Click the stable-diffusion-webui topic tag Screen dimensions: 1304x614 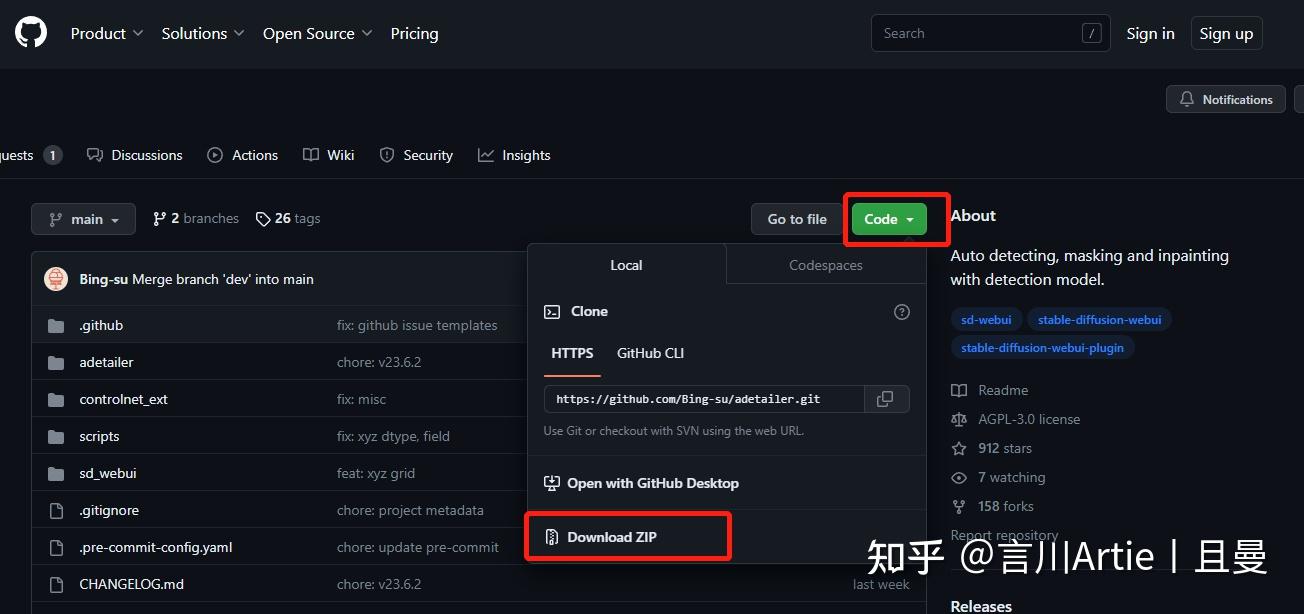point(1099,320)
